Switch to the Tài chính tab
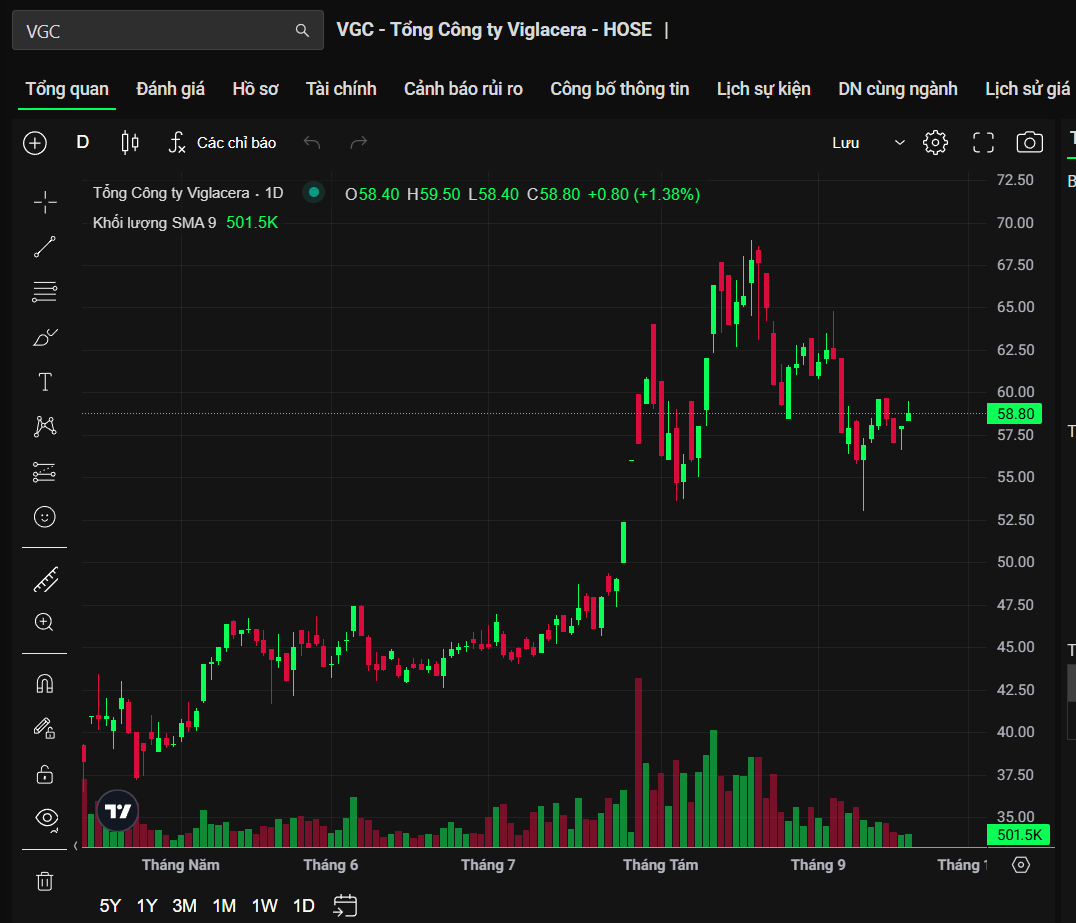The height and width of the screenshot is (923, 1076). pos(341,89)
